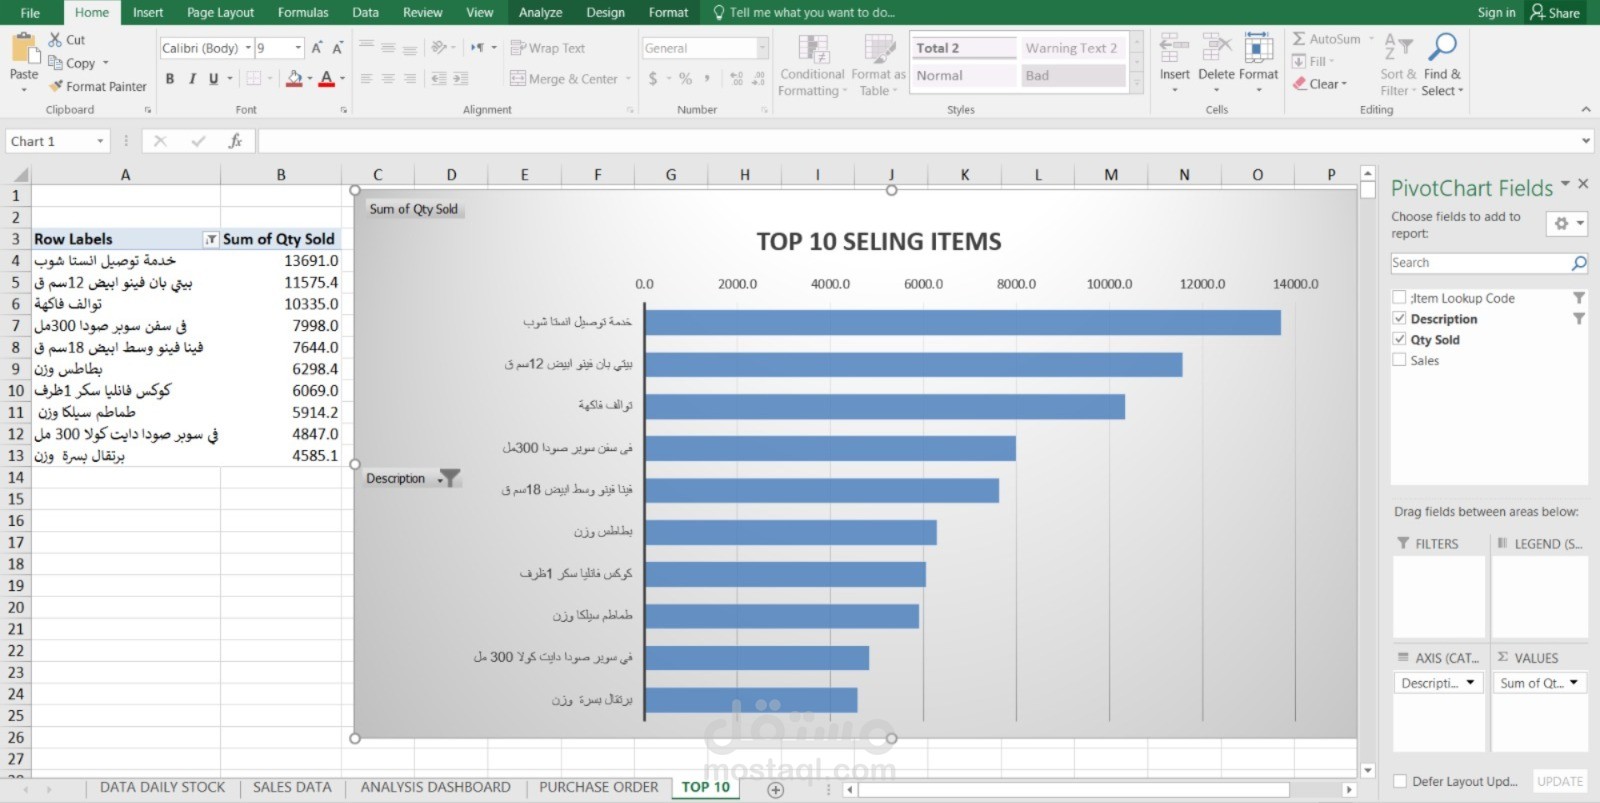Click the Insert Function fx icon
The height and width of the screenshot is (803, 1600).
(x=235, y=141)
